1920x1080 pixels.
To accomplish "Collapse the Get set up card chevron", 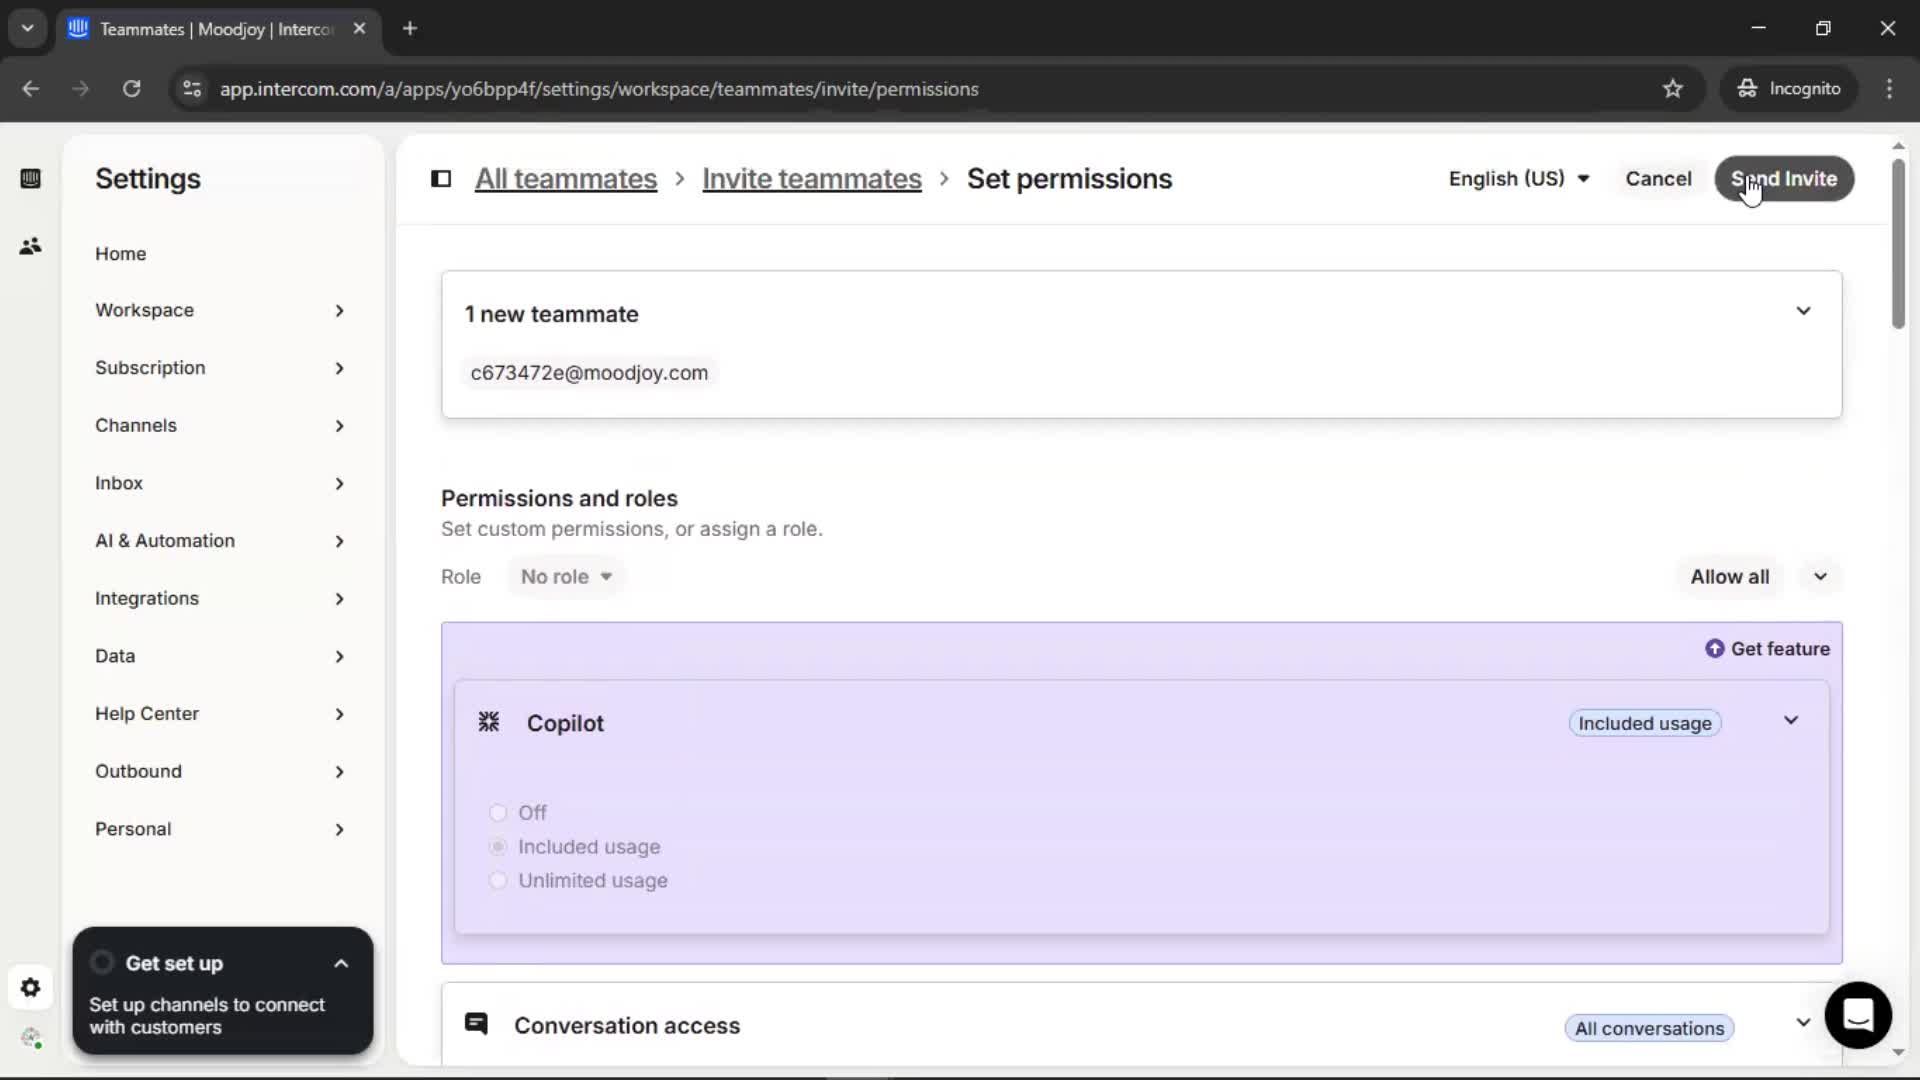I will pyautogui.click(x=341, y=964).
